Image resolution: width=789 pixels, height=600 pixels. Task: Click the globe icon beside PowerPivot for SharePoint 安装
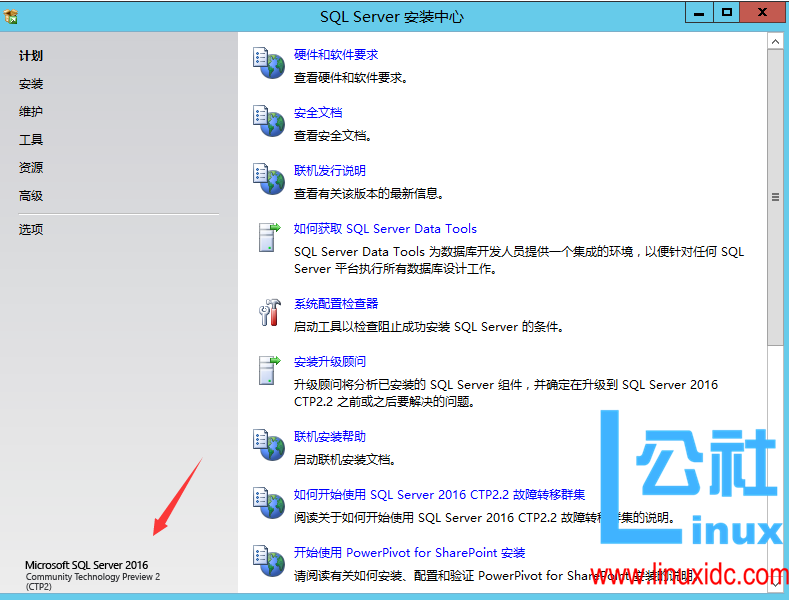269,561
